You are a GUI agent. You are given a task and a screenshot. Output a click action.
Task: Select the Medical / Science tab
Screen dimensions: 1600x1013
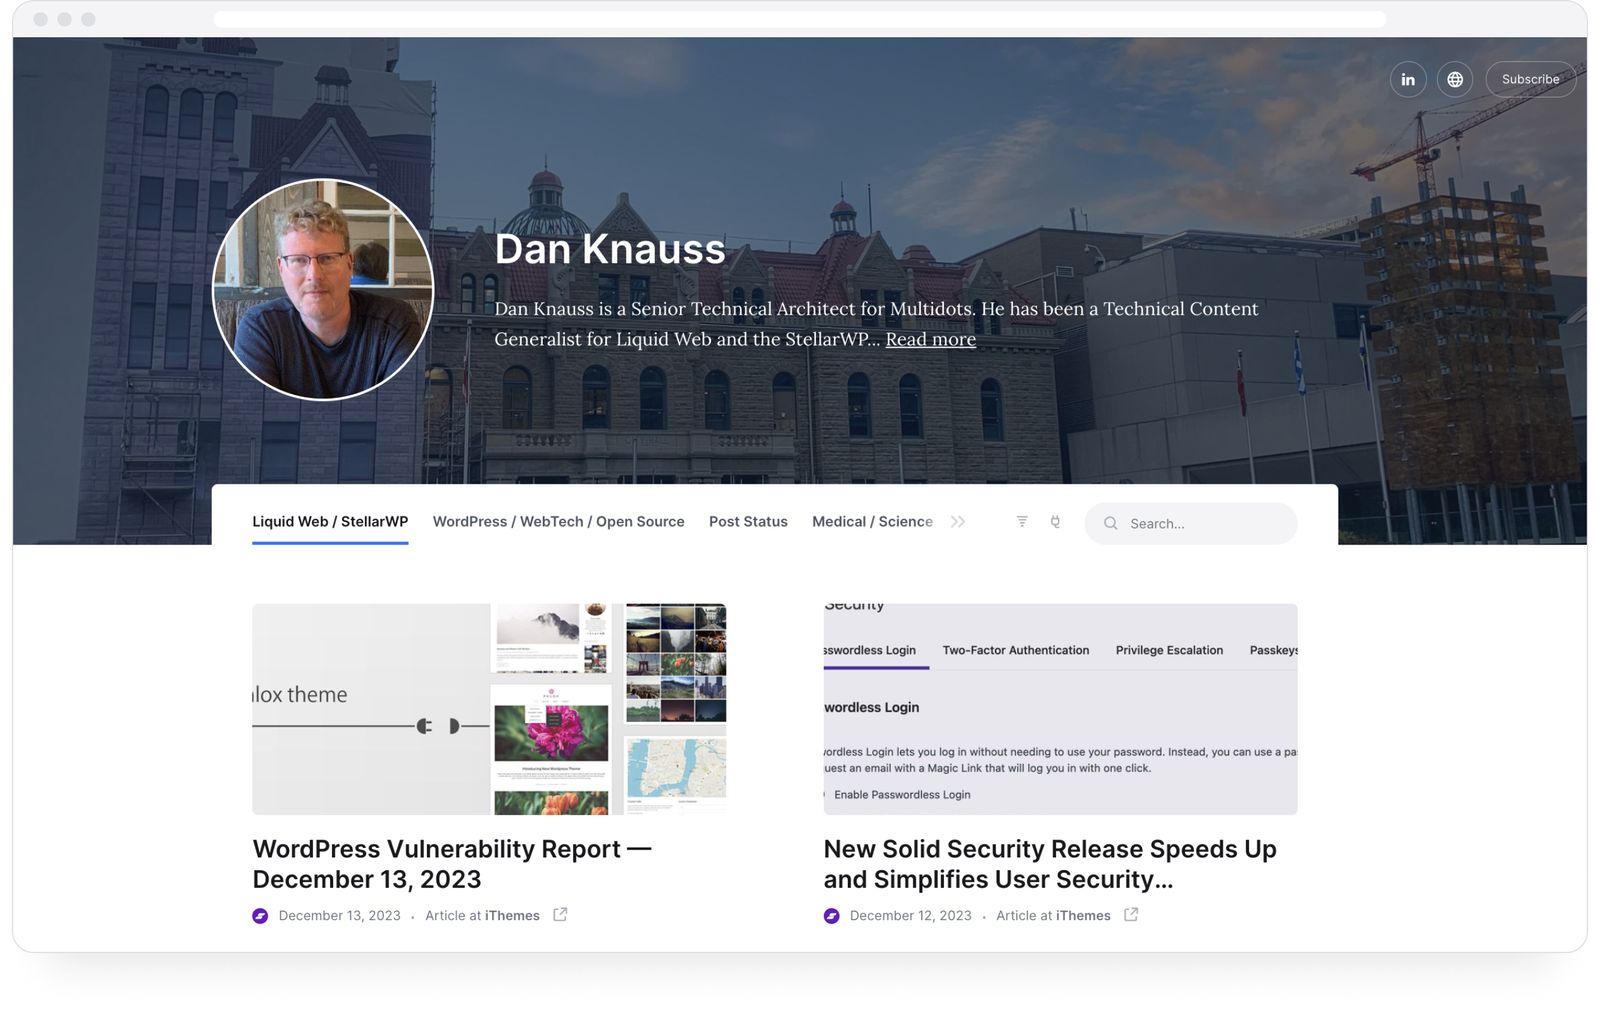tap(872, 521)
